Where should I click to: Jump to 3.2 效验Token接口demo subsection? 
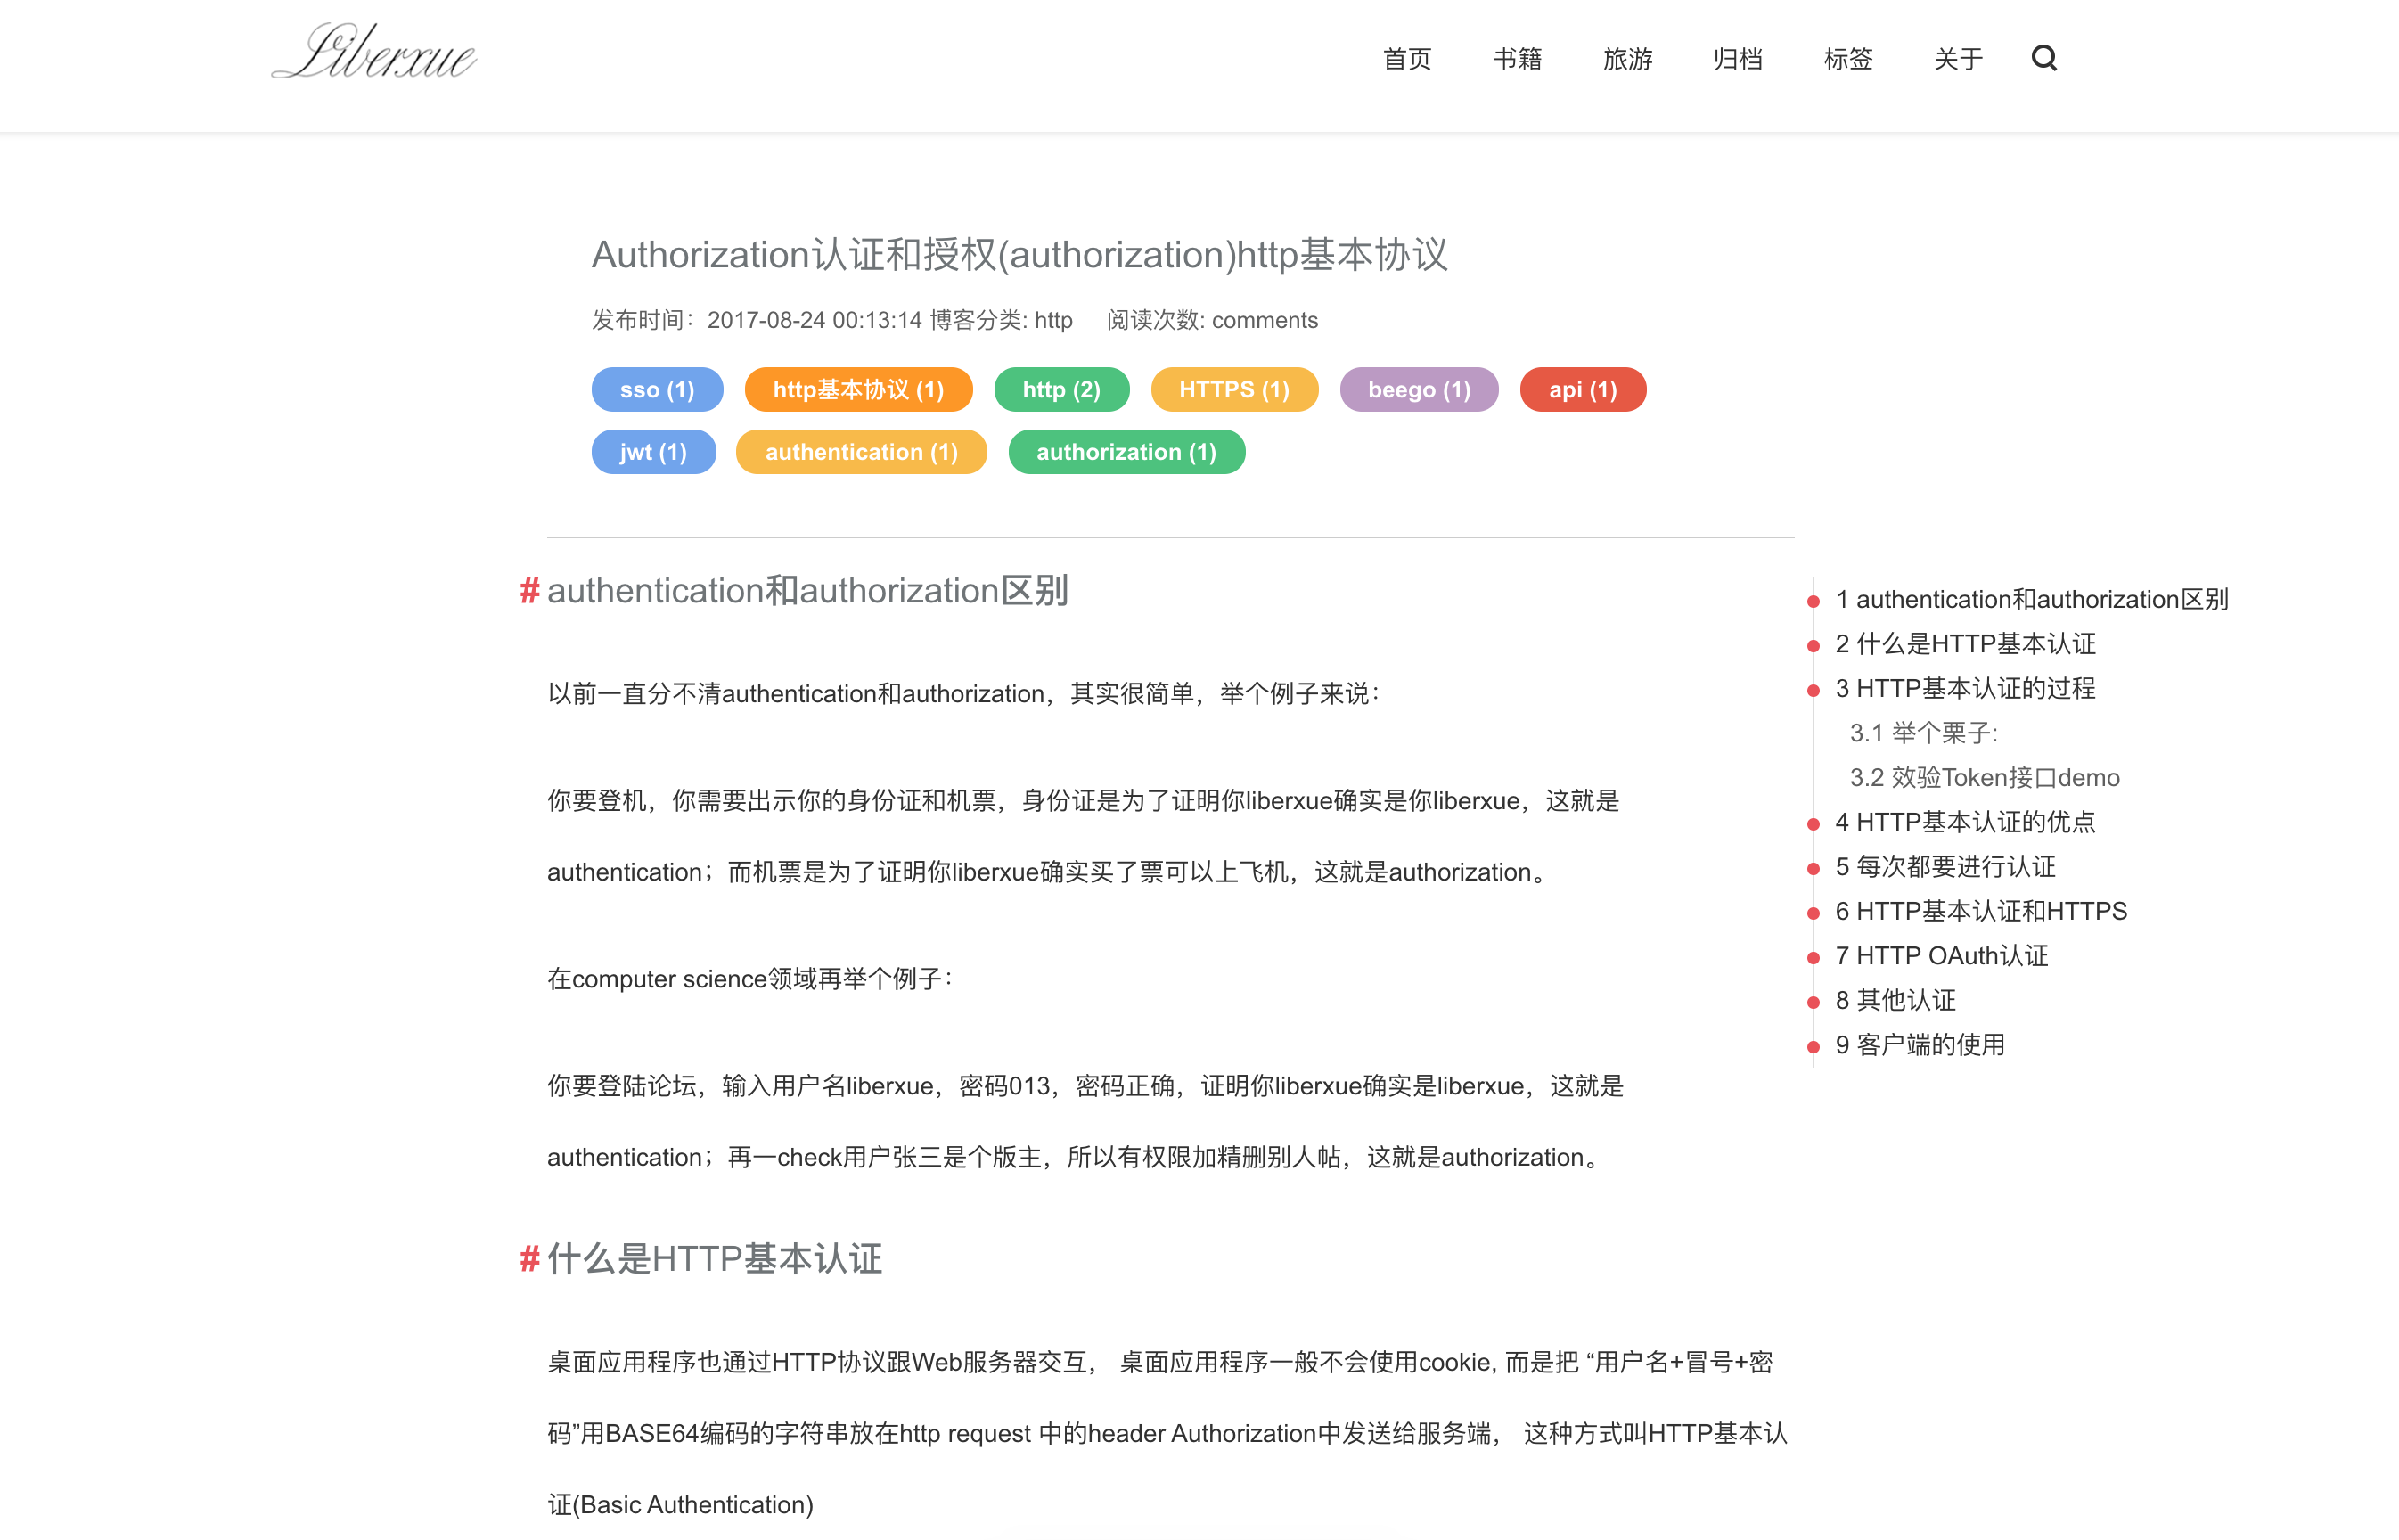pyautogui.click(x=1983, y=777)
